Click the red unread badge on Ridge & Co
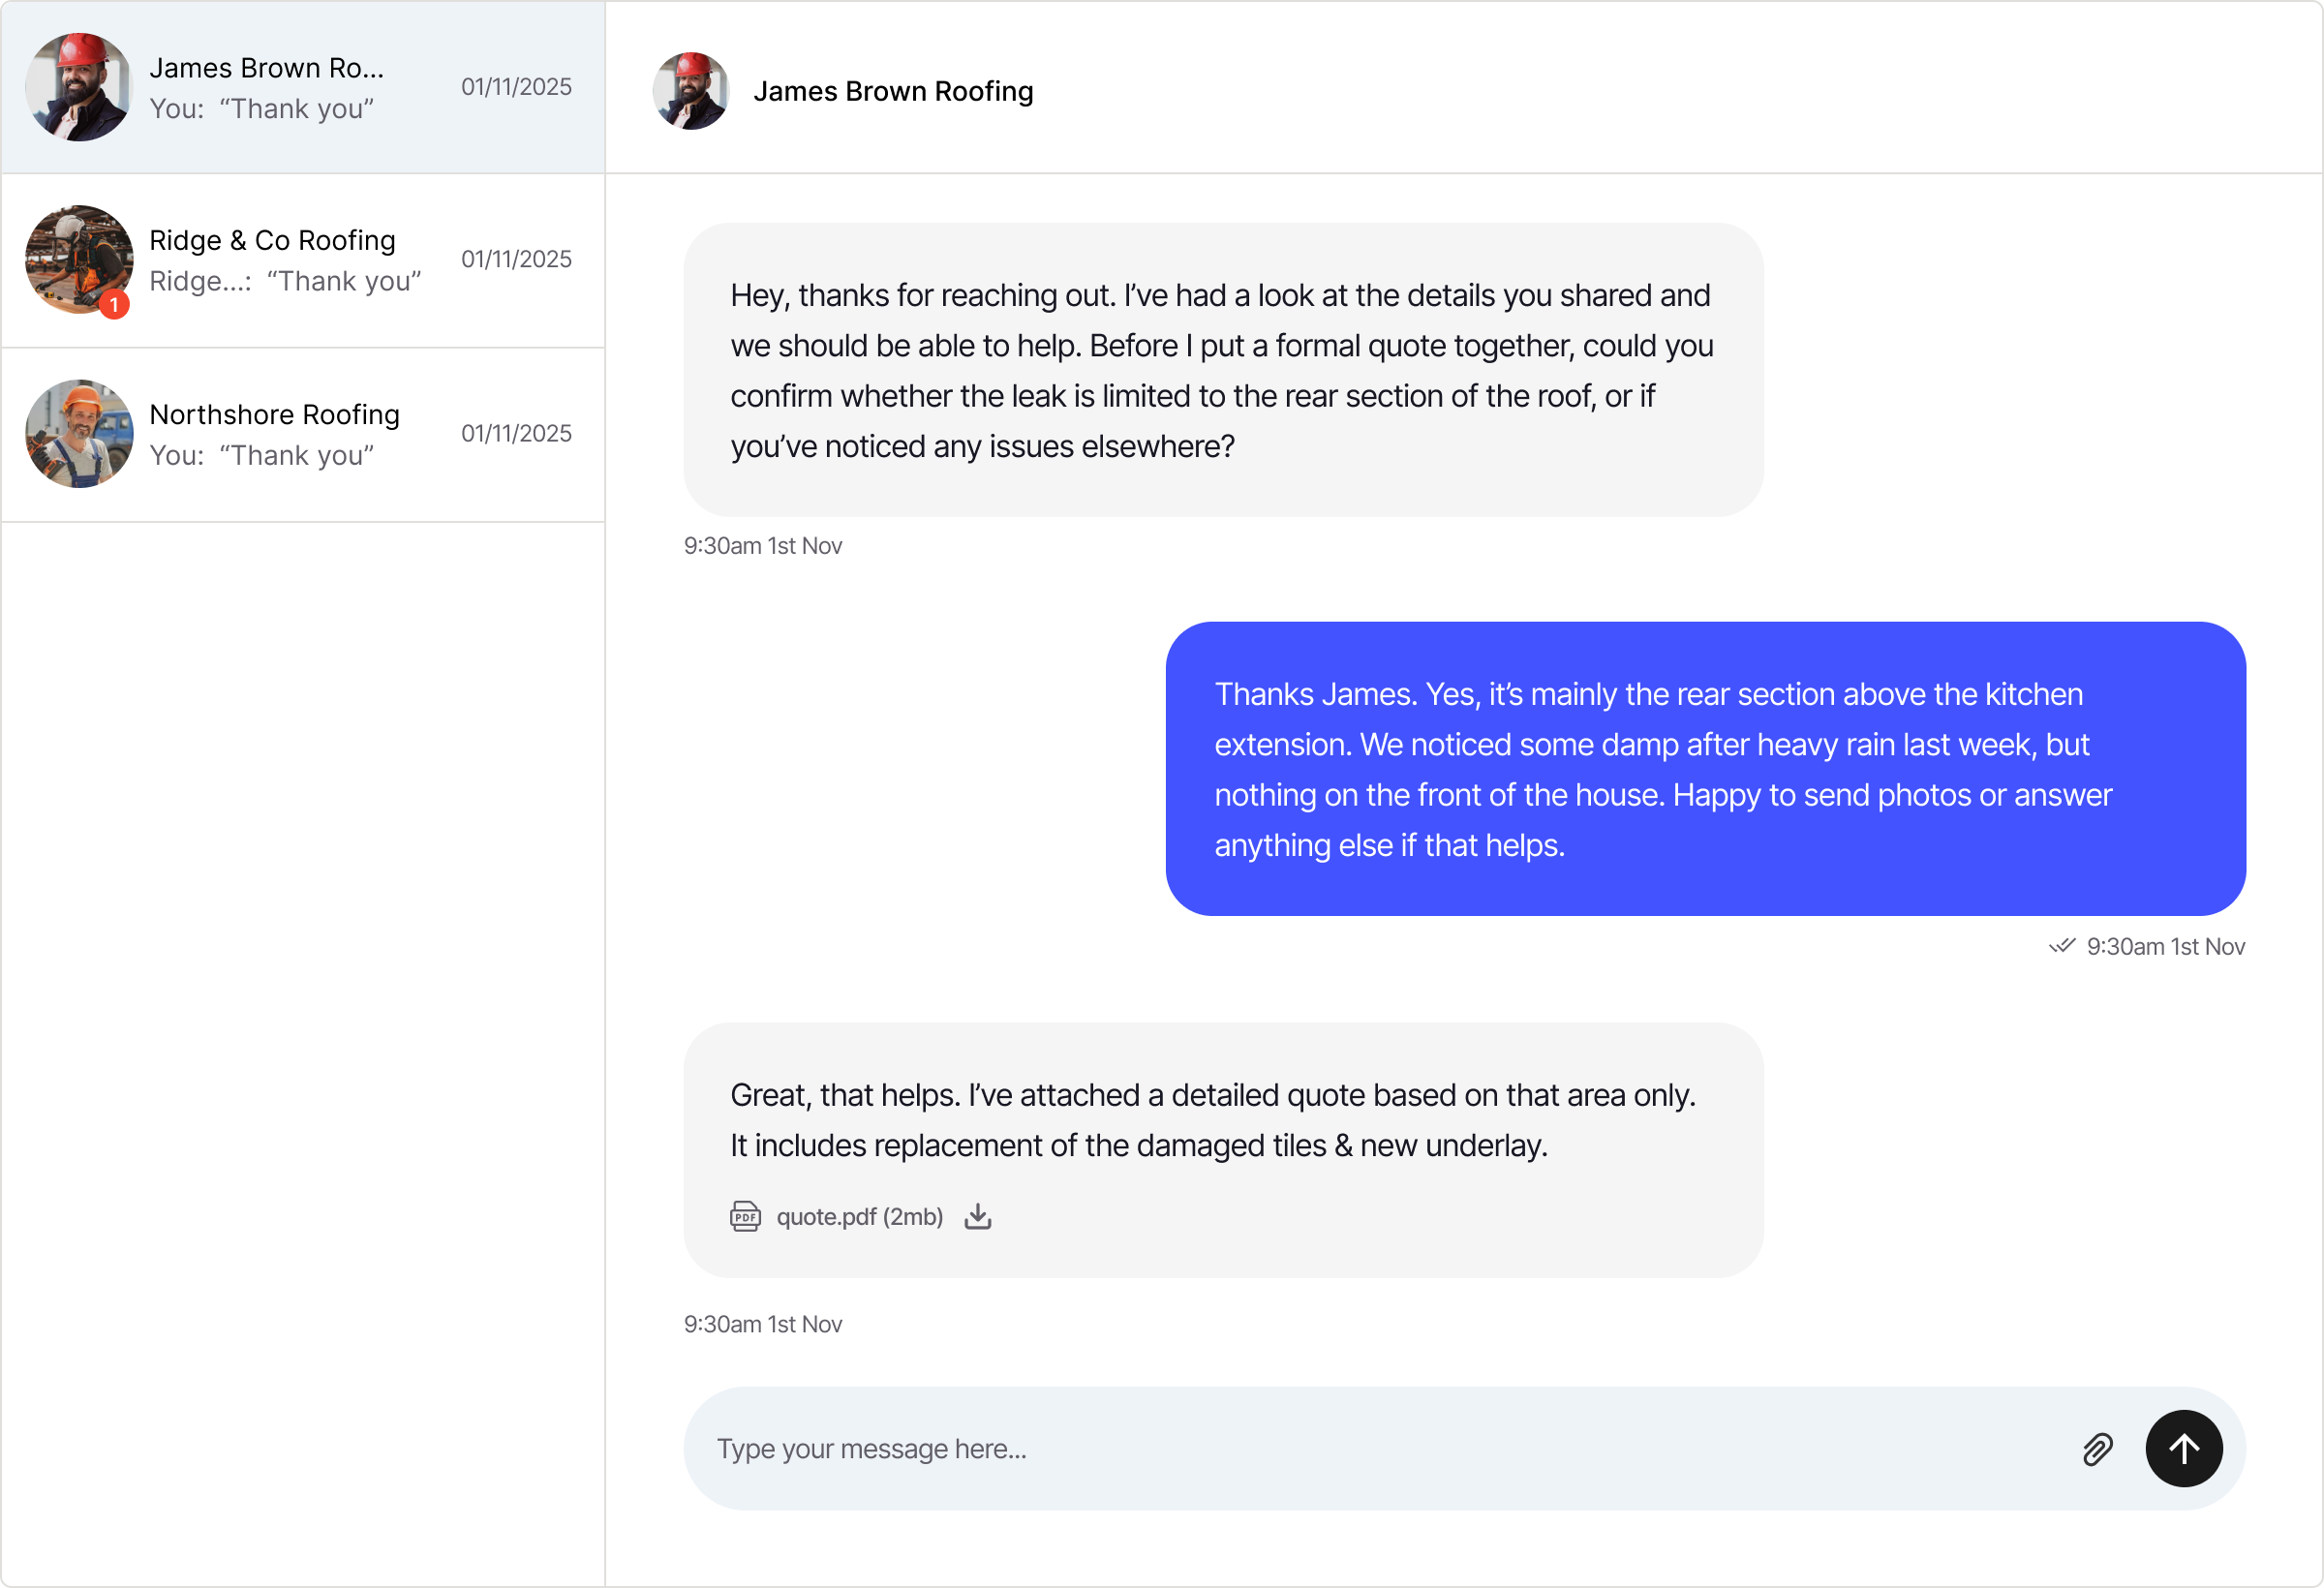Image resolution: width=2324 pixels, height=1588 pixels. [x=114, y=305]
